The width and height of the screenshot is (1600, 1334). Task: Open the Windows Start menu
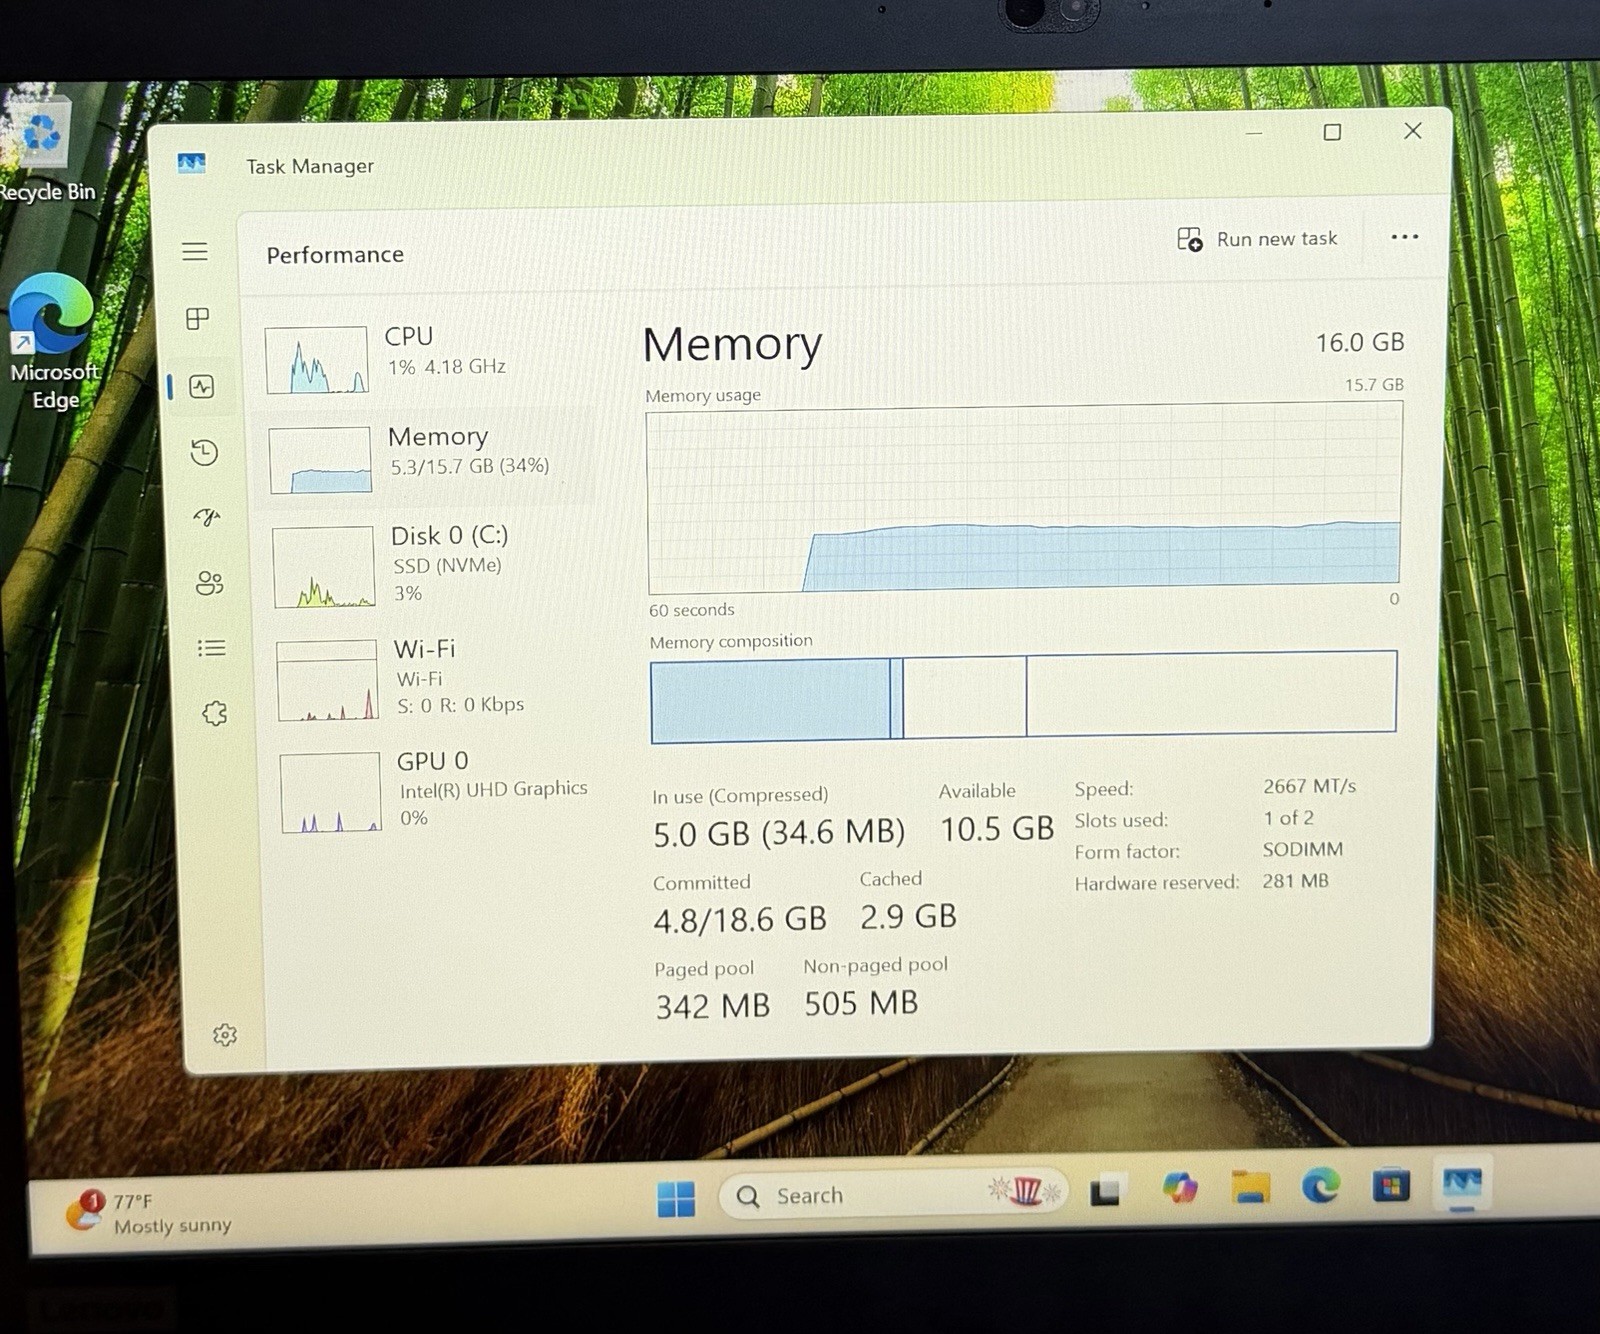(676, 1198)
